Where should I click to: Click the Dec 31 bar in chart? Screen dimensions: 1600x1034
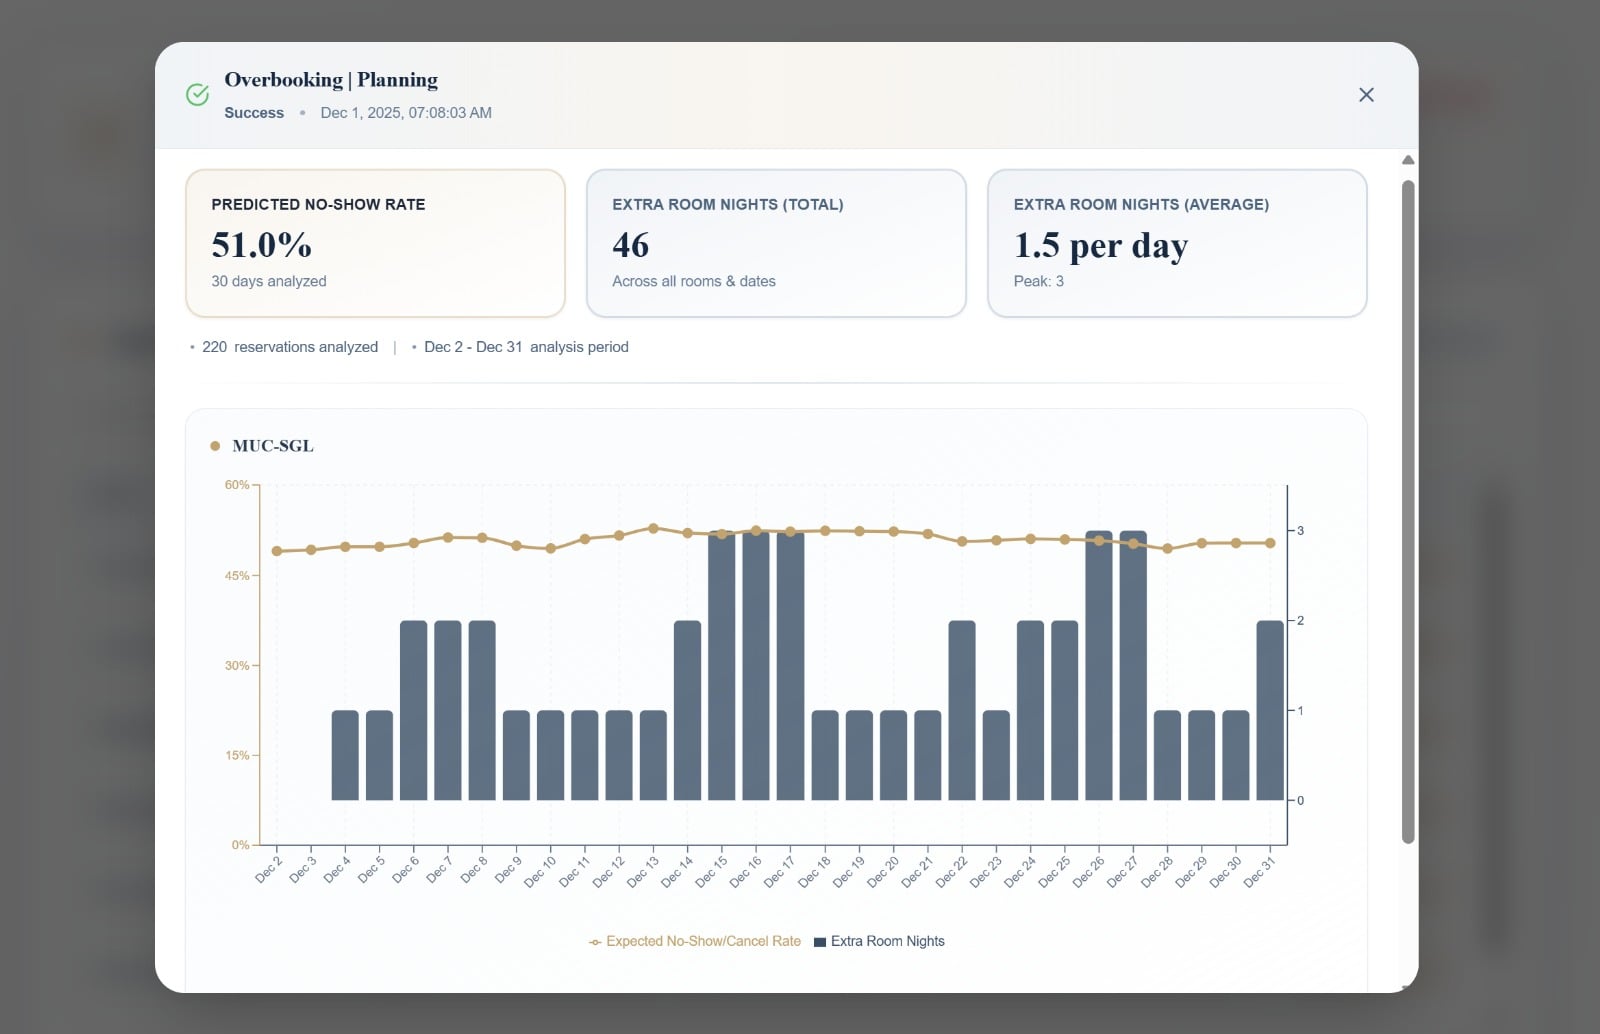coord(1270,710)
